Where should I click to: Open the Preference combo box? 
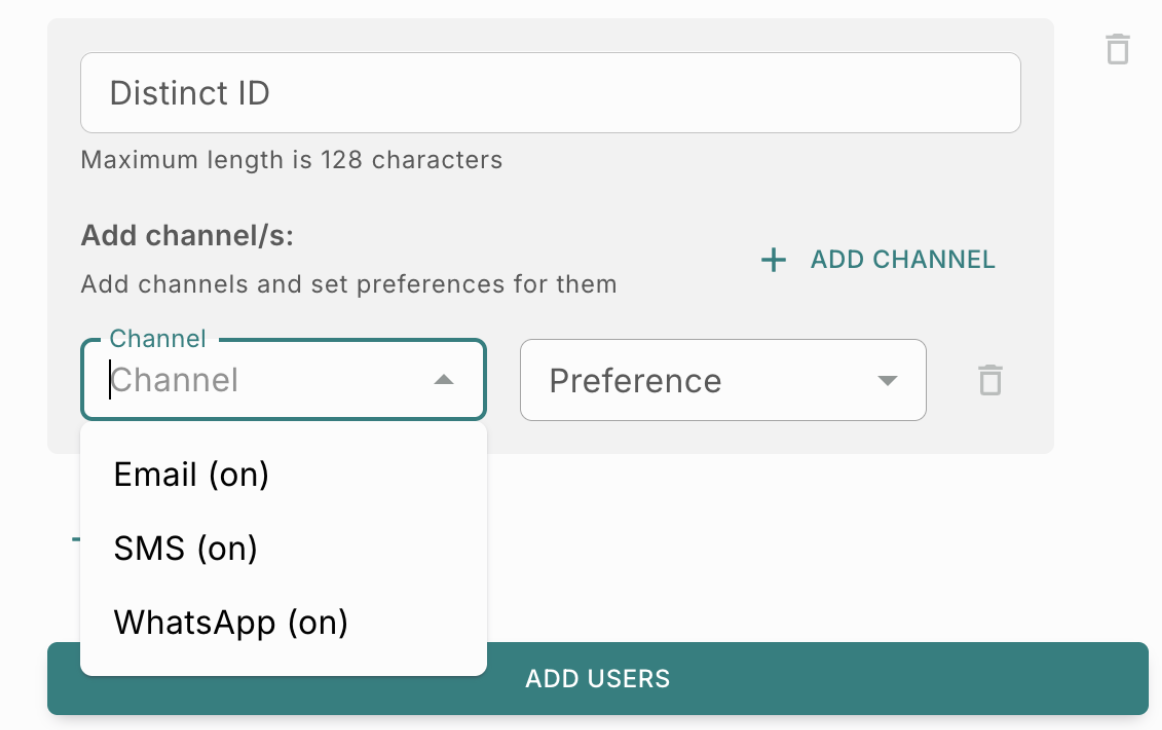(723, 380)
